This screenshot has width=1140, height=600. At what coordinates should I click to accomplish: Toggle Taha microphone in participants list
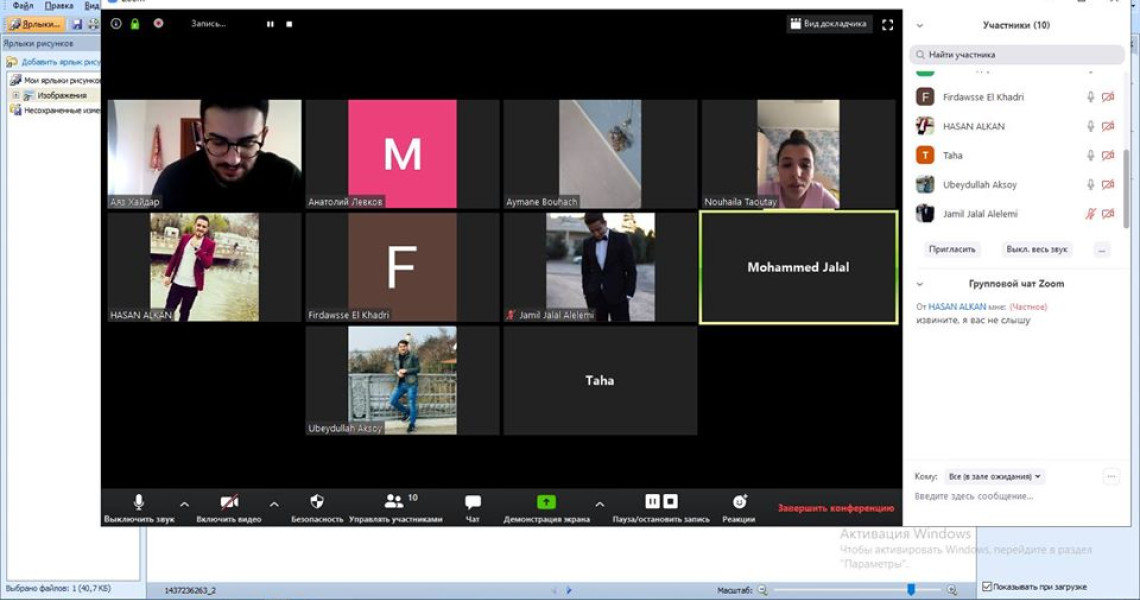coord(1090,155)
